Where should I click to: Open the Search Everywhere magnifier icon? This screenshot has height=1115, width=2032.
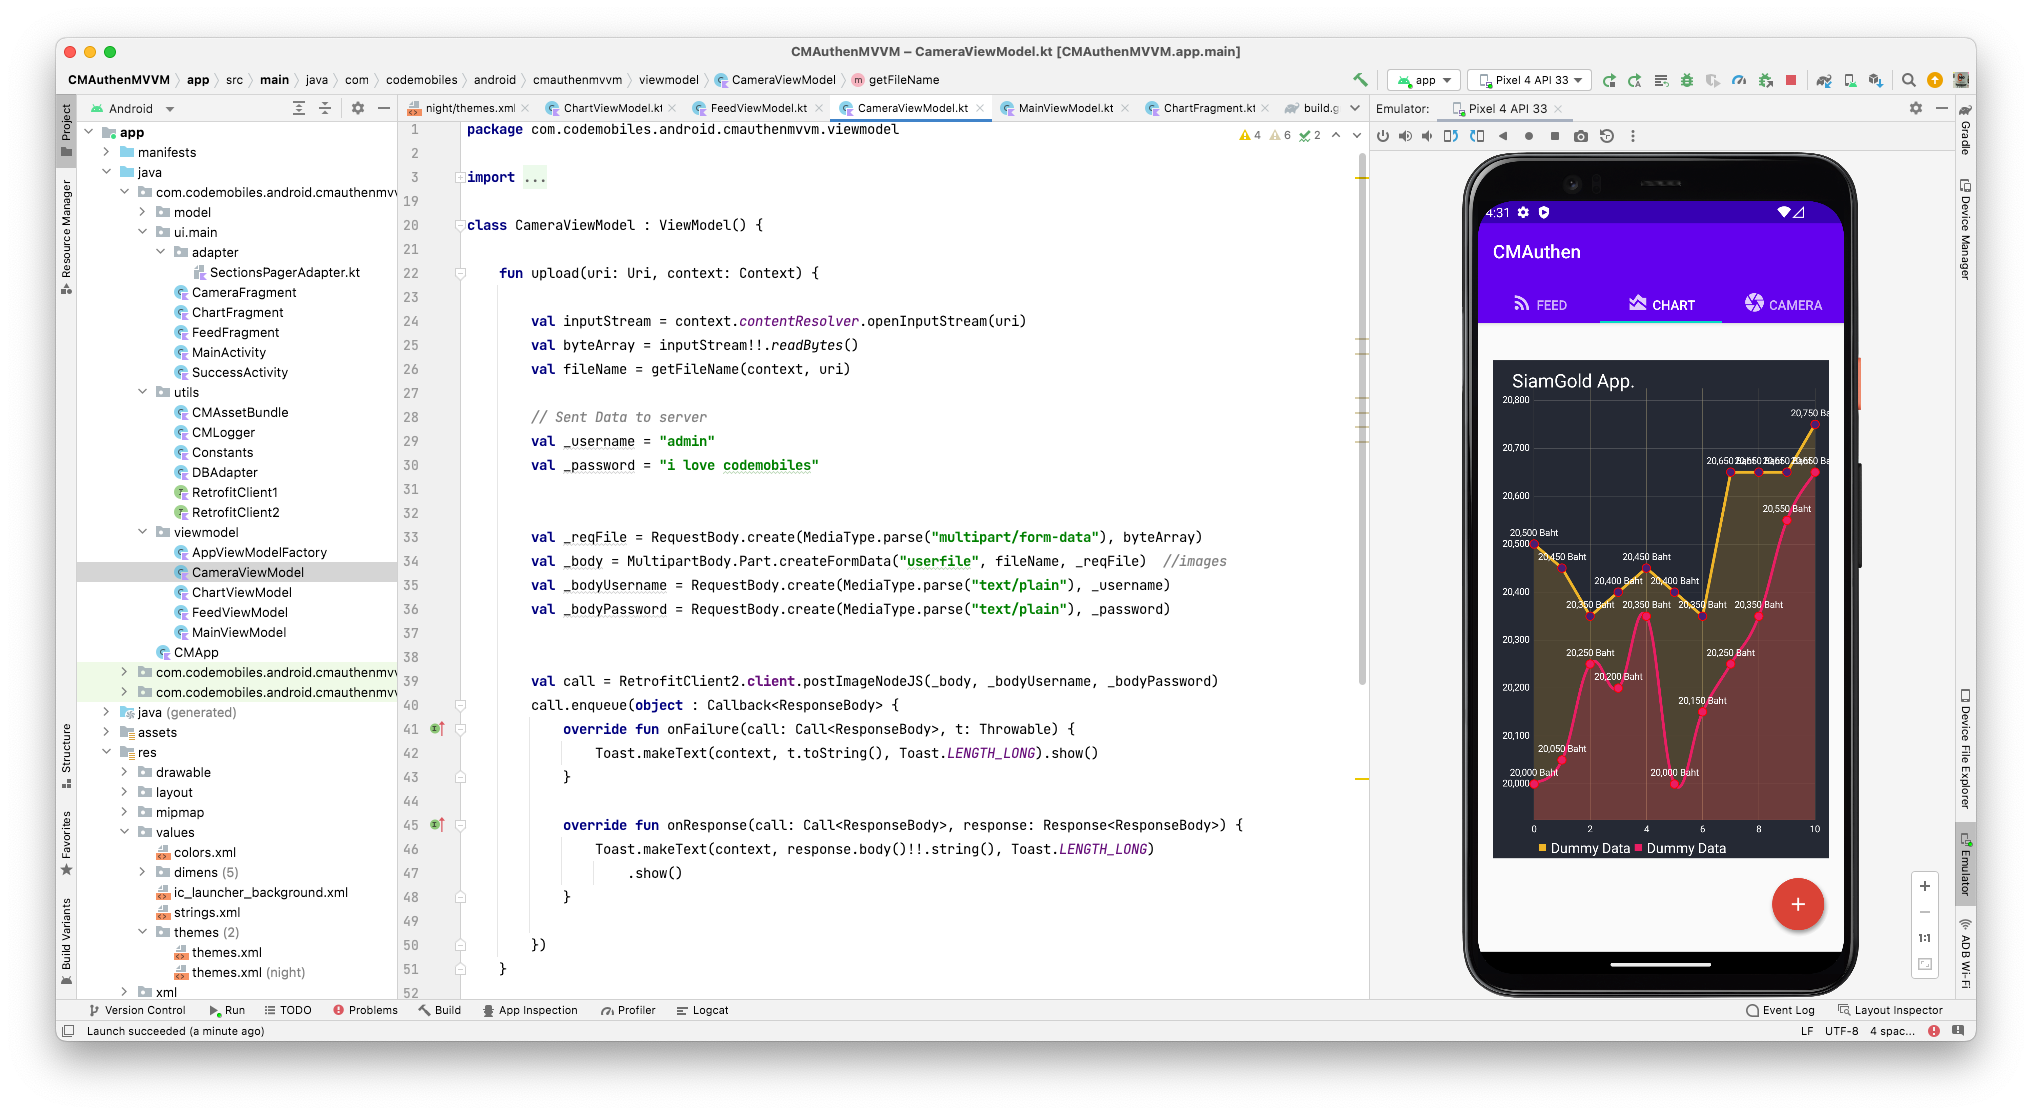(1909, 80)
